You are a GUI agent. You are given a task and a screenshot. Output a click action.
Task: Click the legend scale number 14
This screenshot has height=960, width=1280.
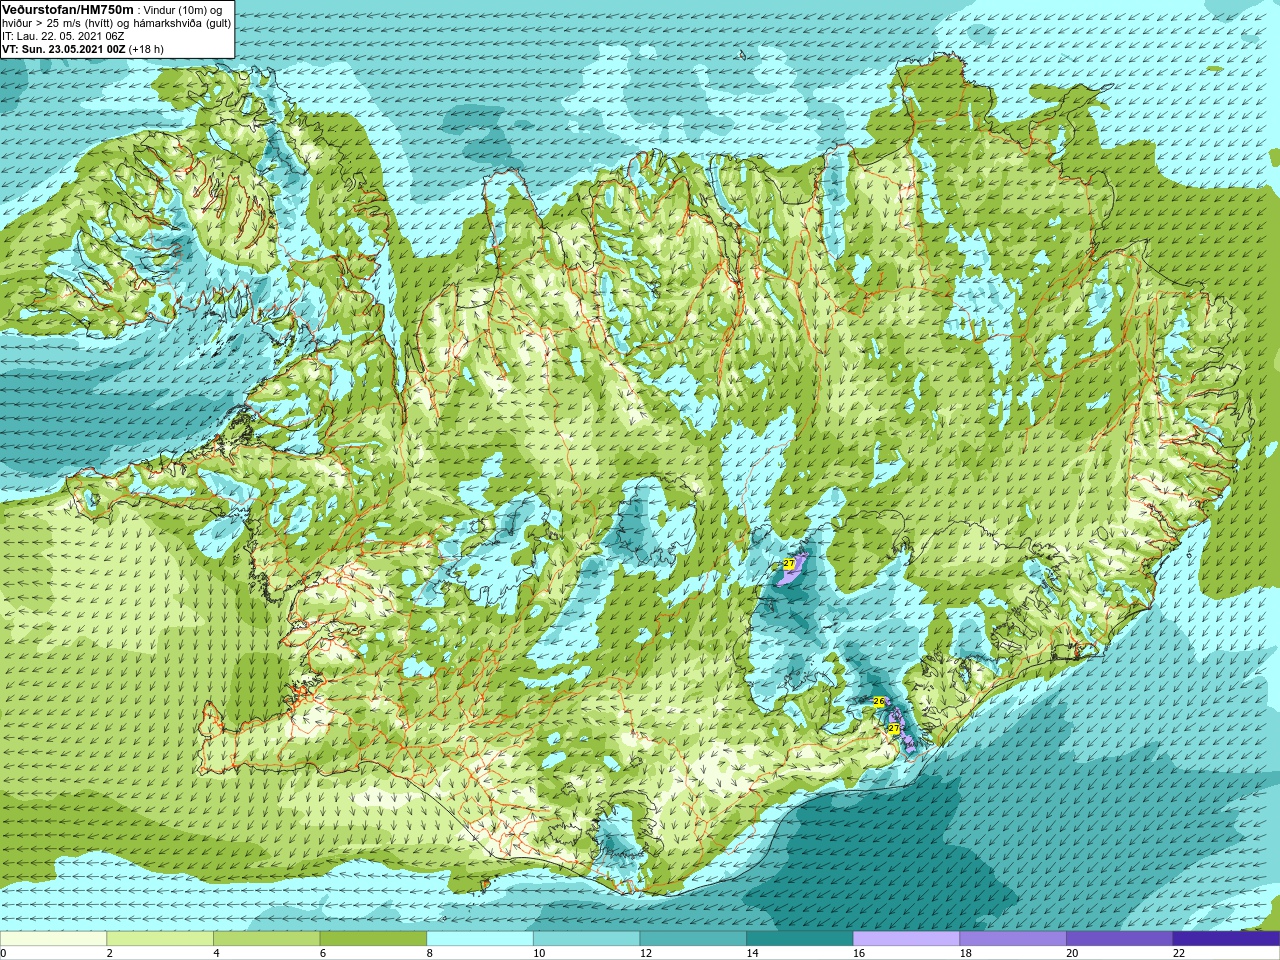click(x=753, y=953)
